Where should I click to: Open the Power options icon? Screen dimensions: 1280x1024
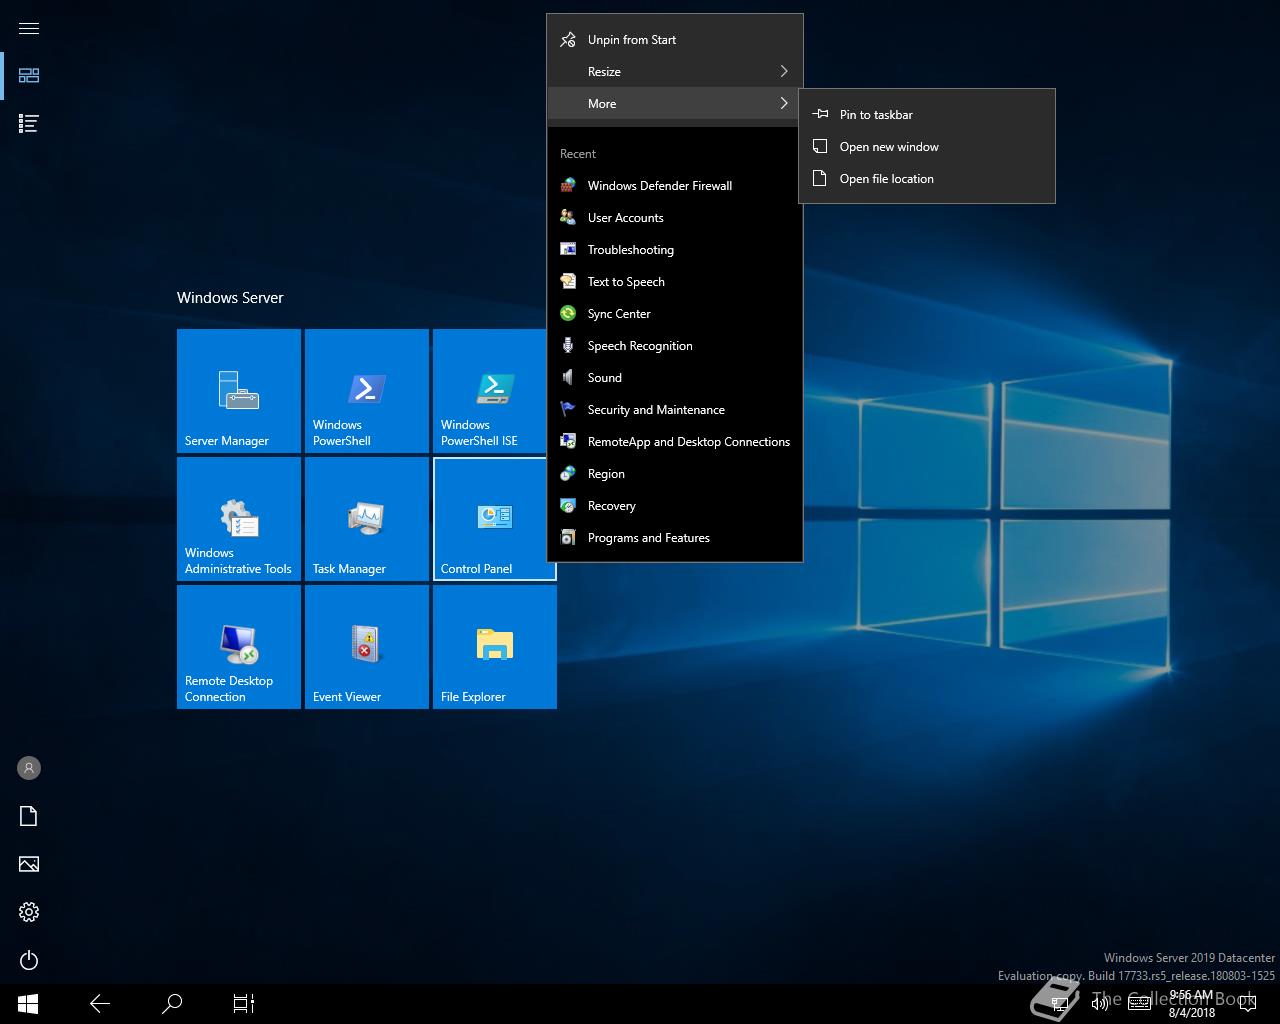pos(29,960)
